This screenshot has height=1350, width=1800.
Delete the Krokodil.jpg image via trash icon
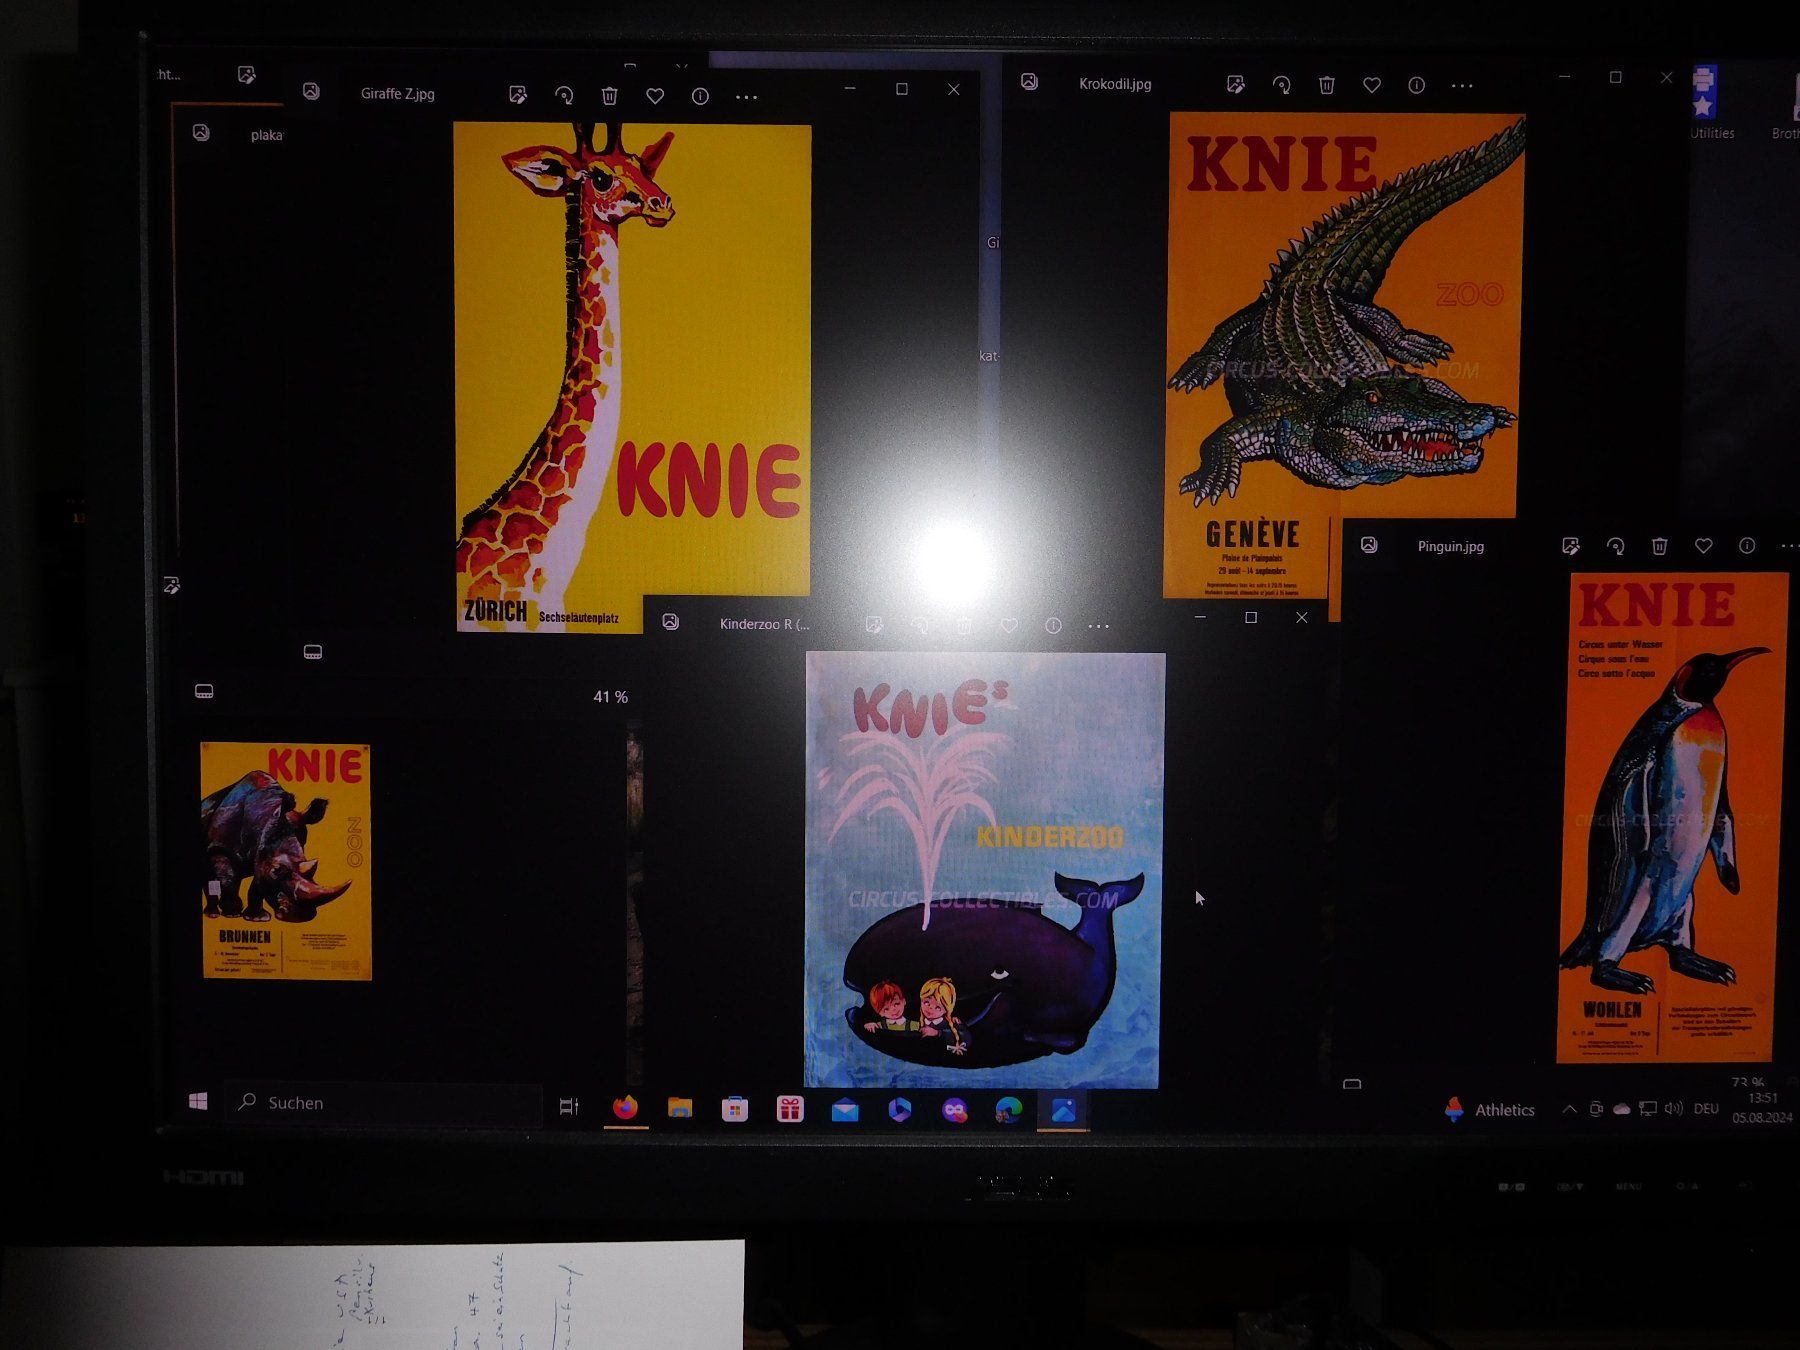1327,85
